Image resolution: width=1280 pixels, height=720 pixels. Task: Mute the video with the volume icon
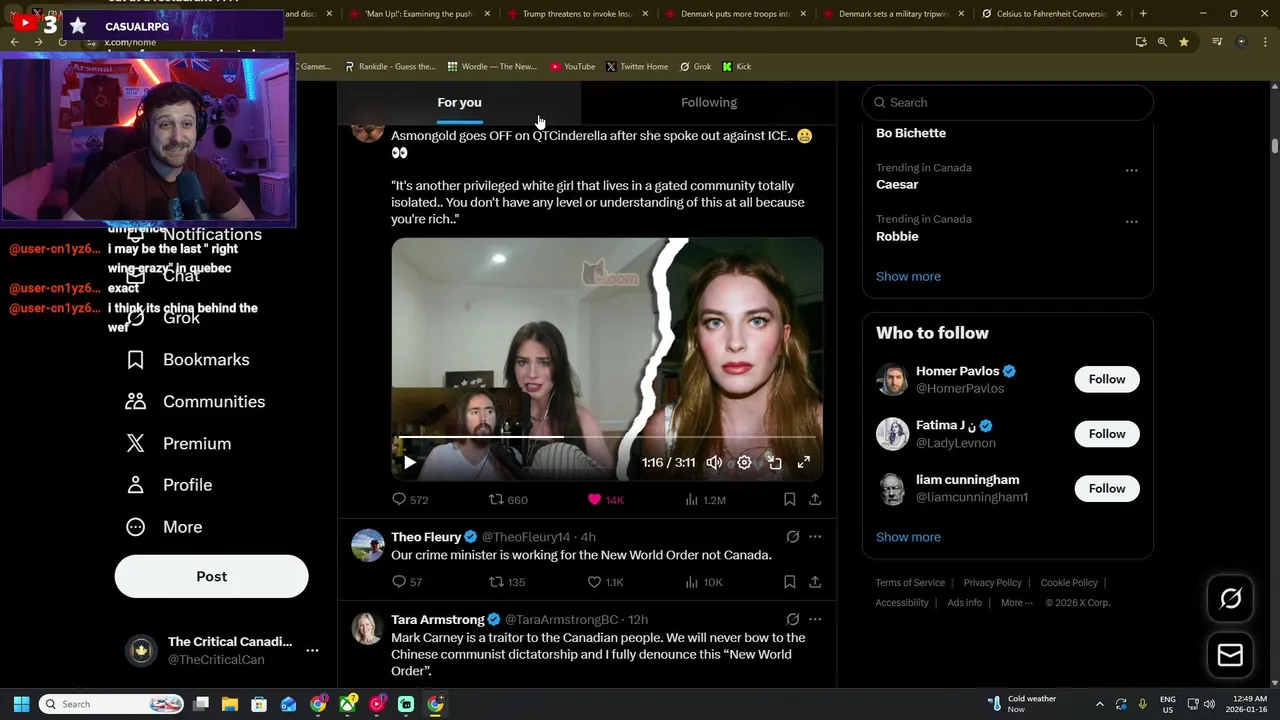714,462
